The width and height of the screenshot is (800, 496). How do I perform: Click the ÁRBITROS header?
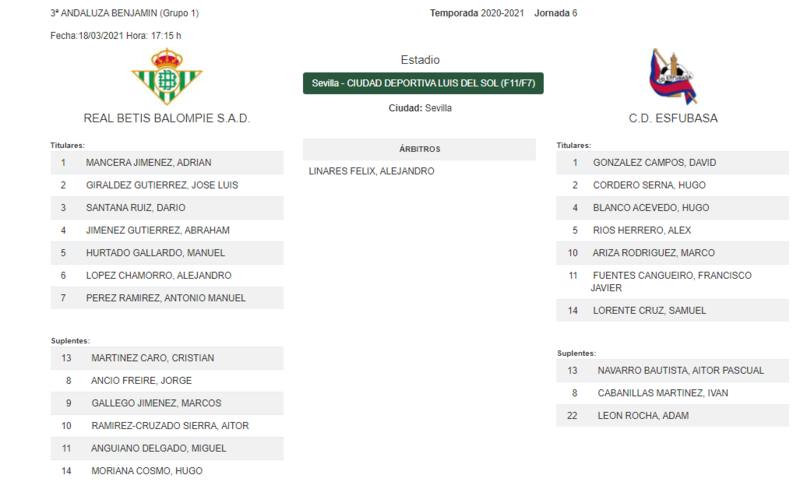(419, 149)
